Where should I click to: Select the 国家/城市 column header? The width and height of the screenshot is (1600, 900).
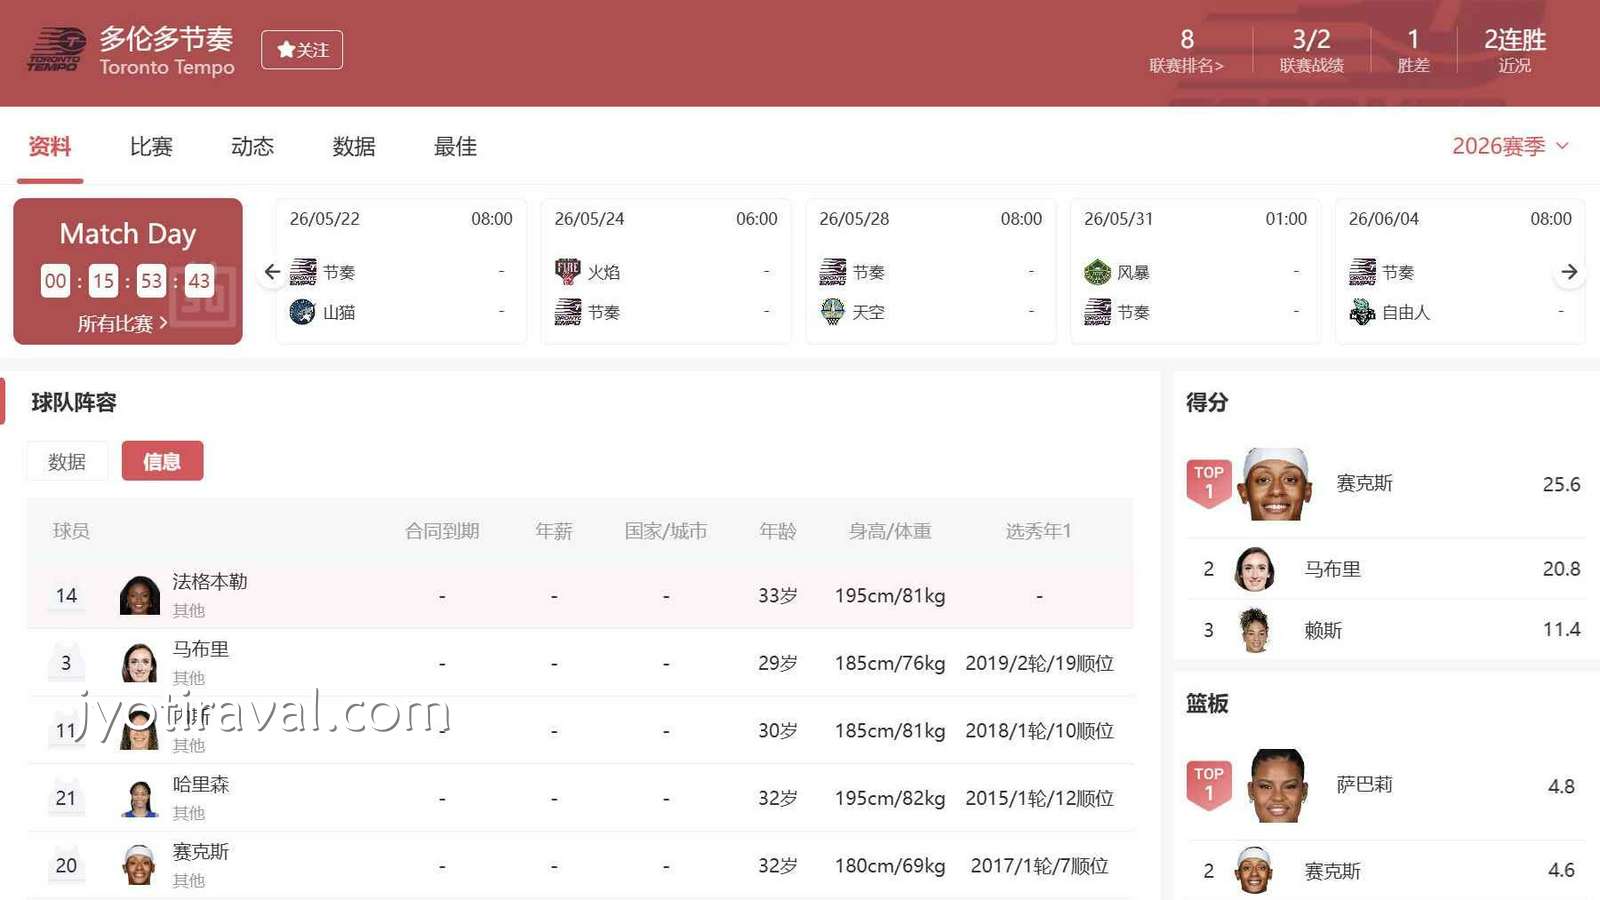(x=666, y=531)
